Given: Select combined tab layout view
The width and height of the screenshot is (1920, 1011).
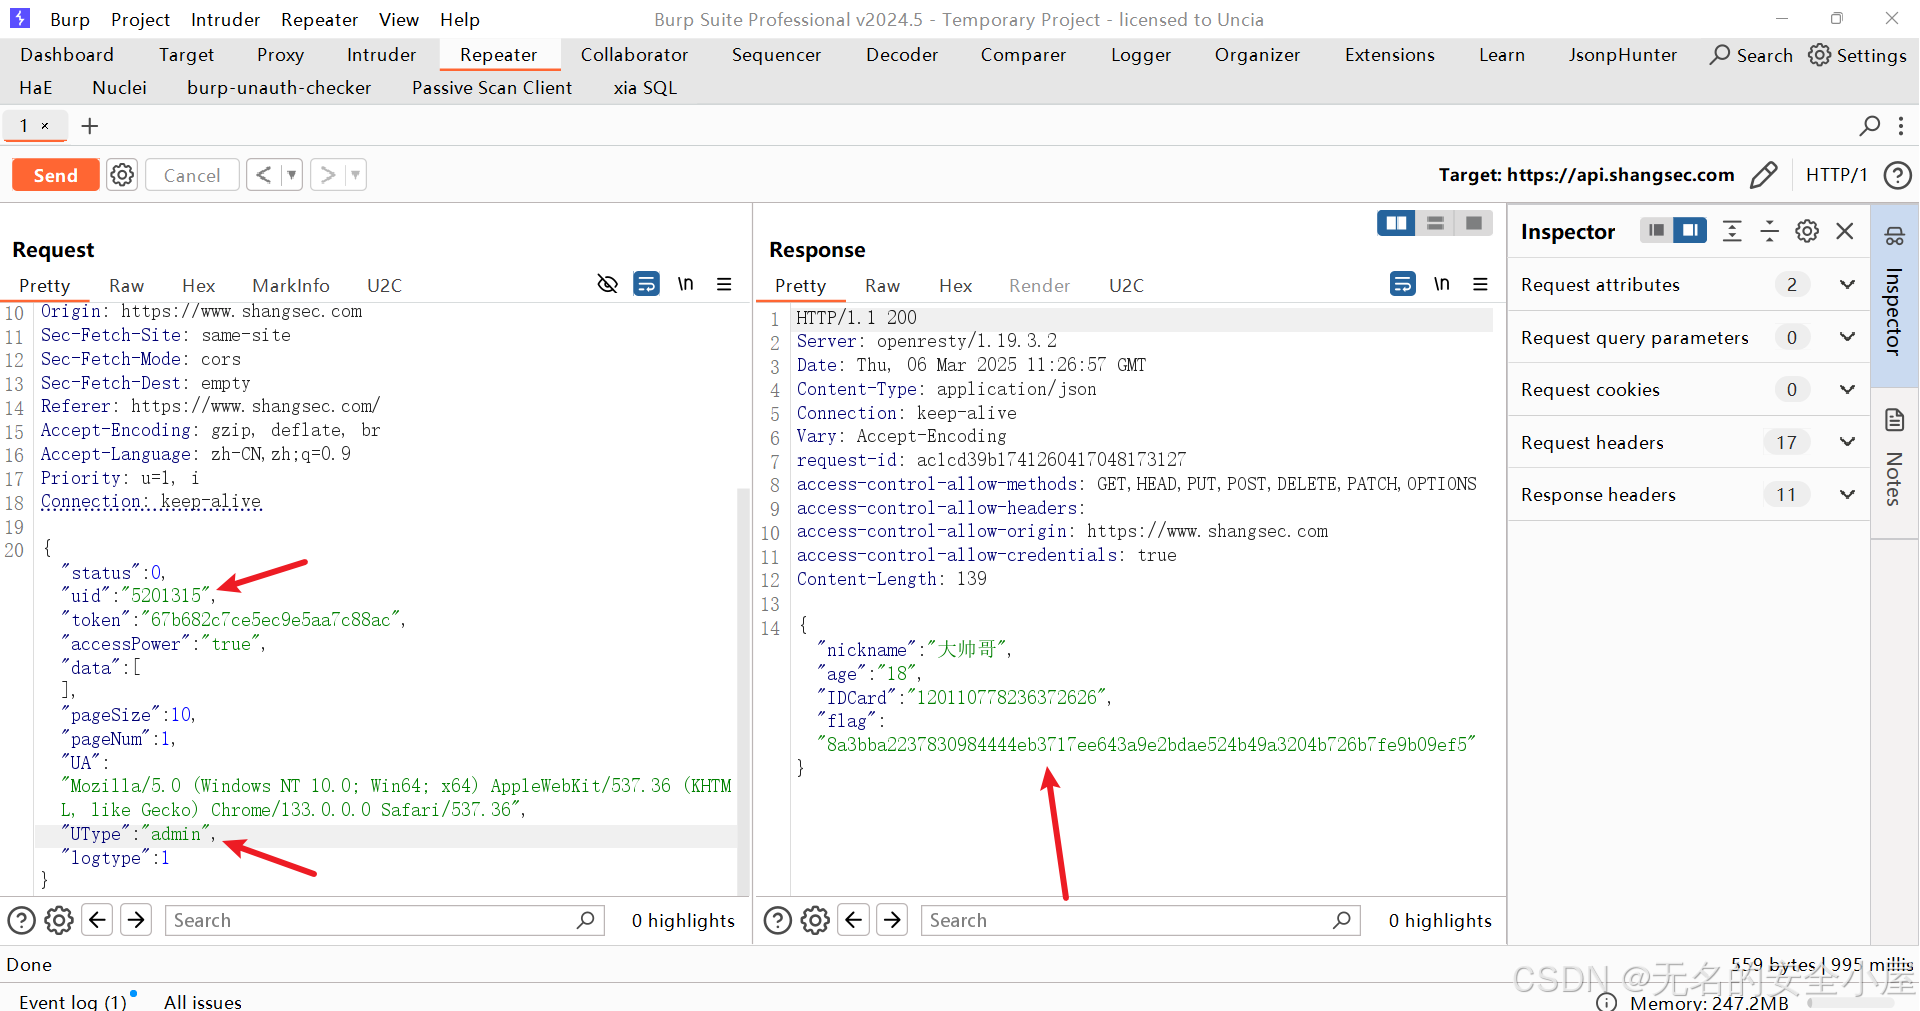Looking at the screenshot, I should (1473, 223).
